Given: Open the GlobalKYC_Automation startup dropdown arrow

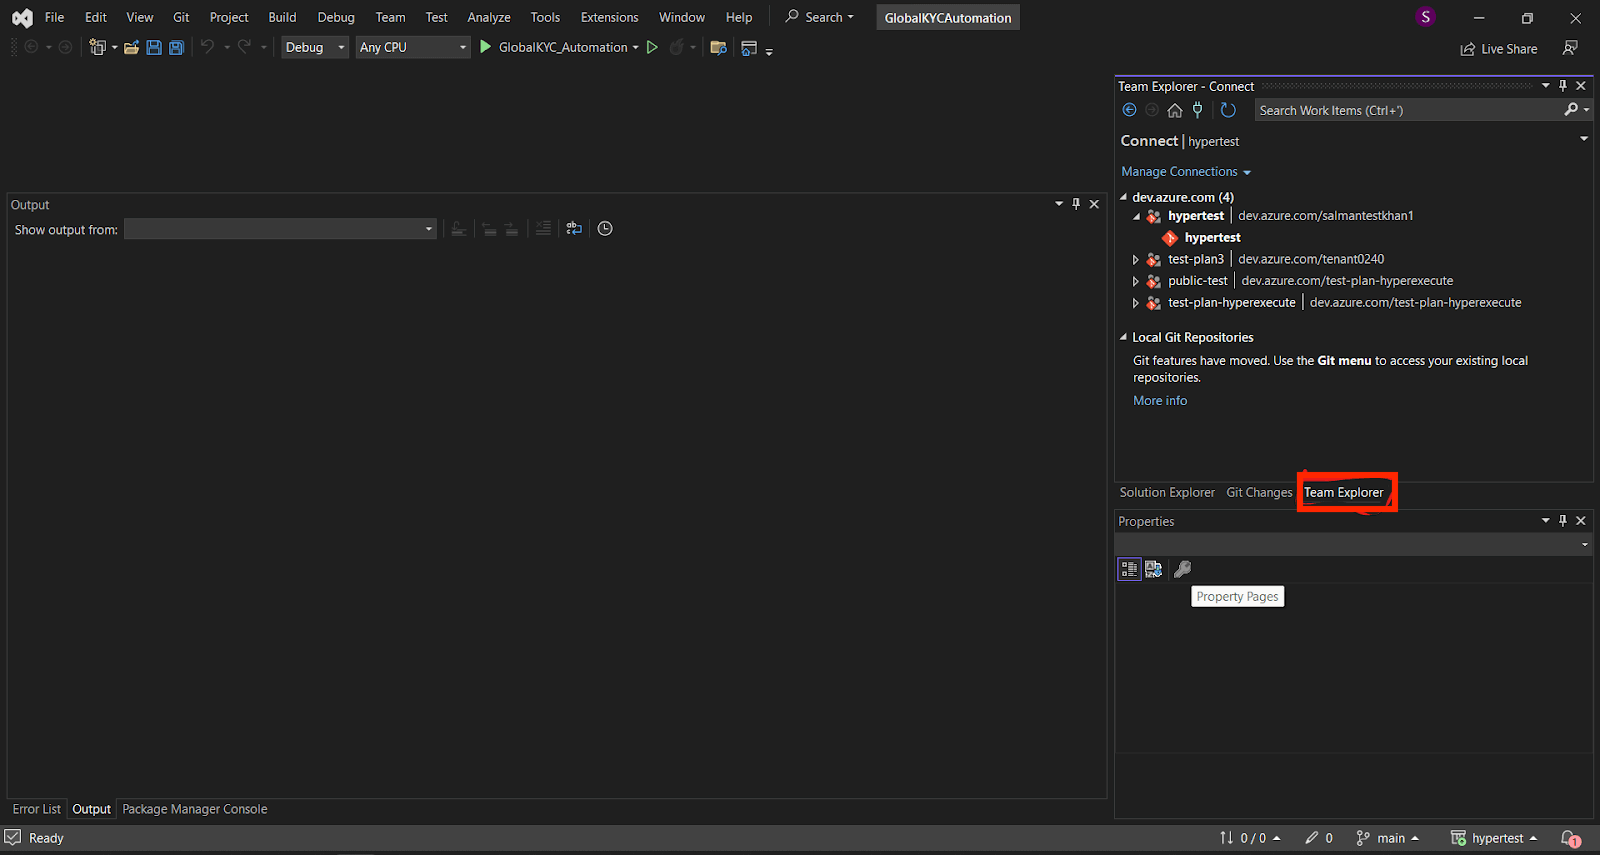Looking at the screenshot, I should [635, 47].
